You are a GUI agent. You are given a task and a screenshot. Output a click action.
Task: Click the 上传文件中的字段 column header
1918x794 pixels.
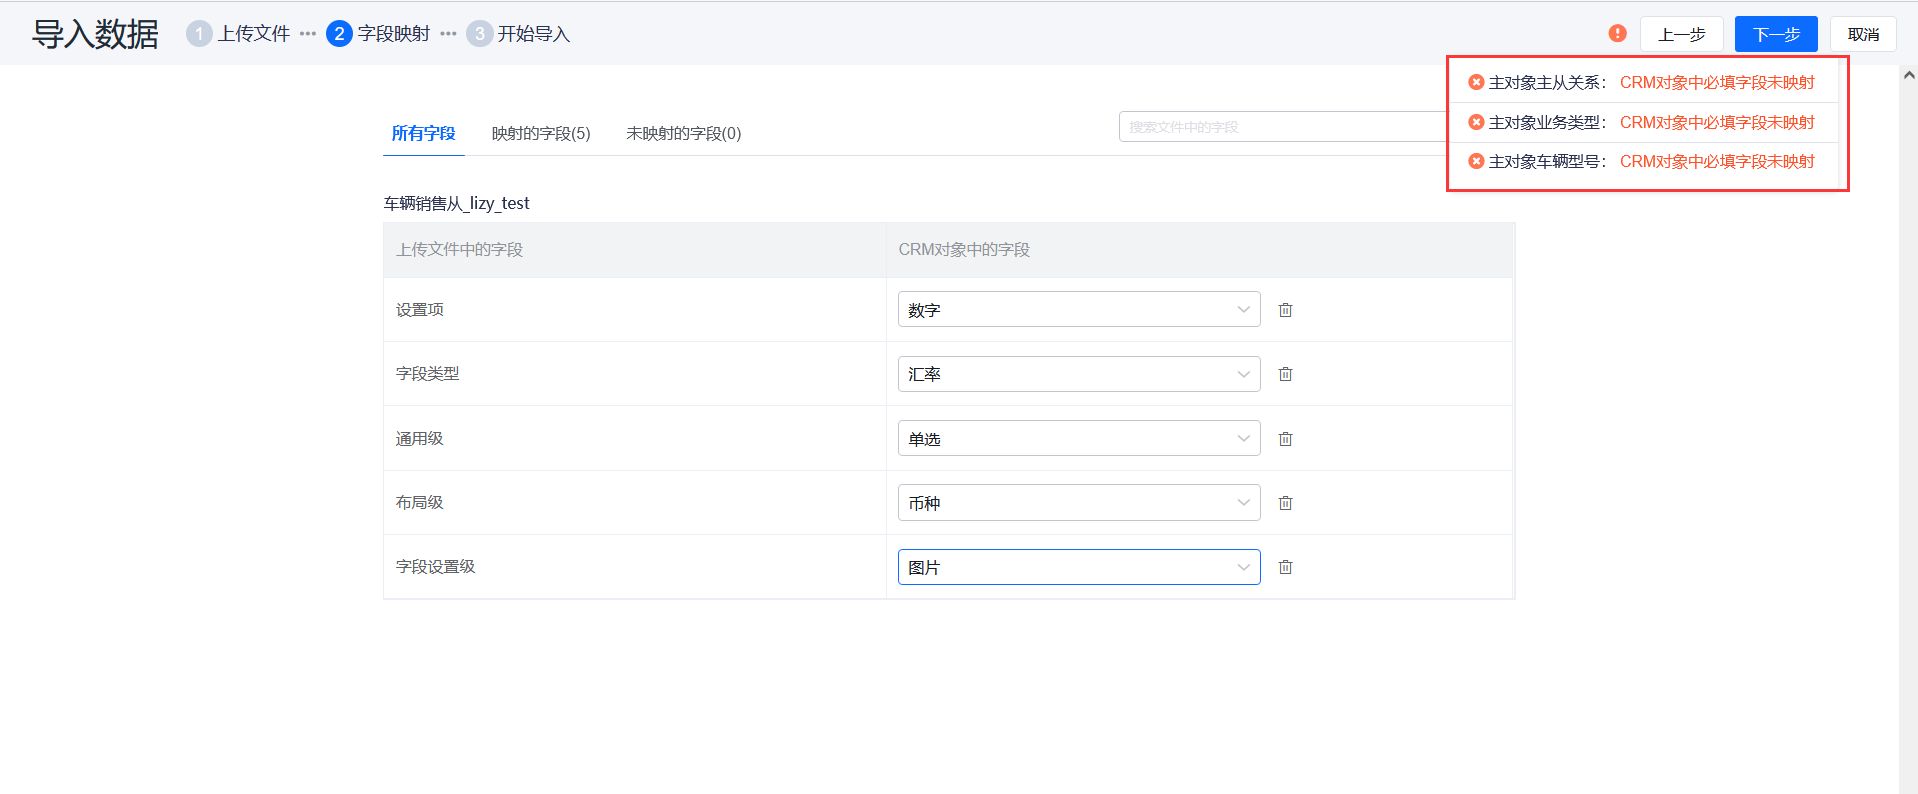tap(460, 249)
